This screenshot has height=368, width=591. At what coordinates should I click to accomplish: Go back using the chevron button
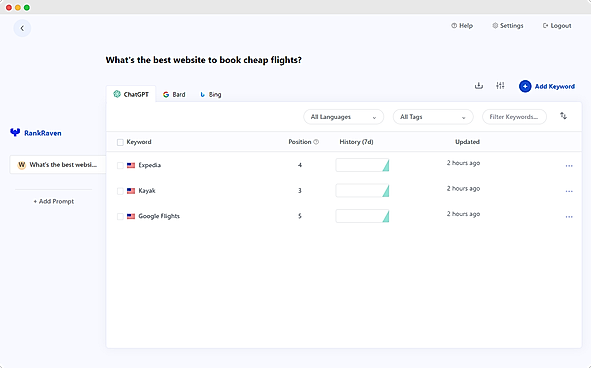[22, 28]
